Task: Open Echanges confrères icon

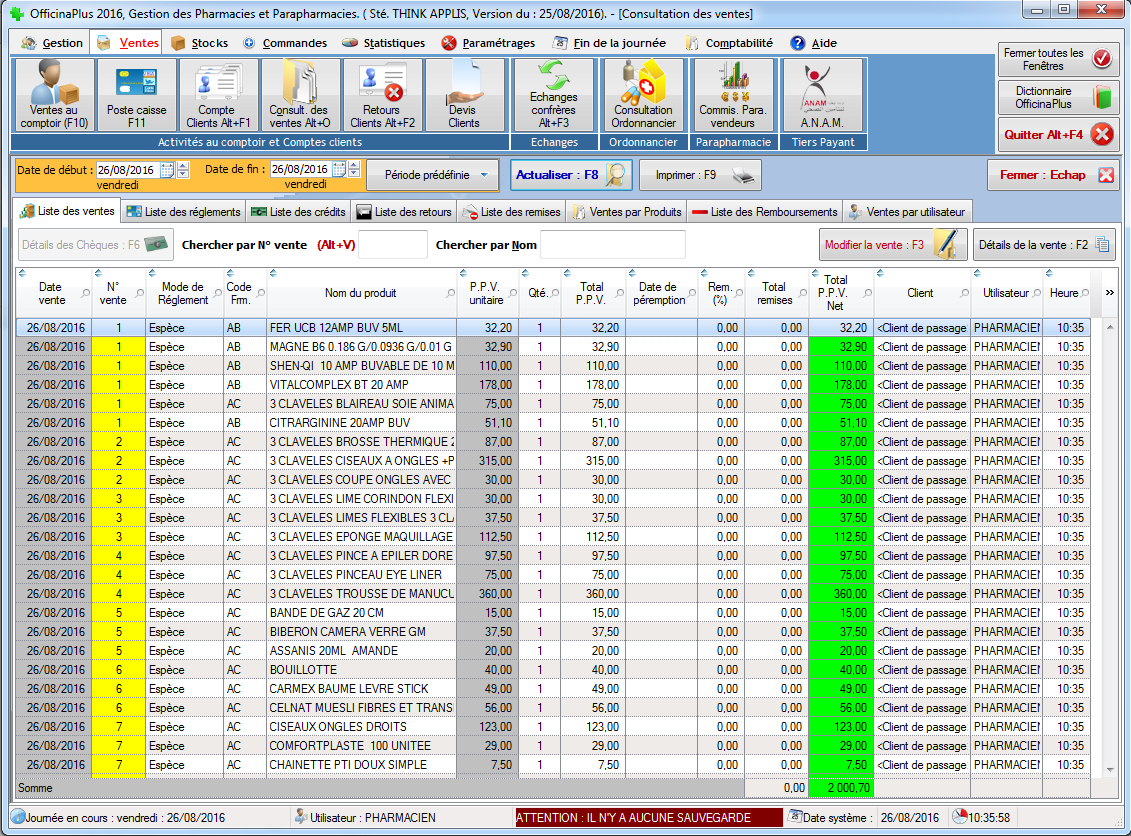Action: (x=553, y=95)
